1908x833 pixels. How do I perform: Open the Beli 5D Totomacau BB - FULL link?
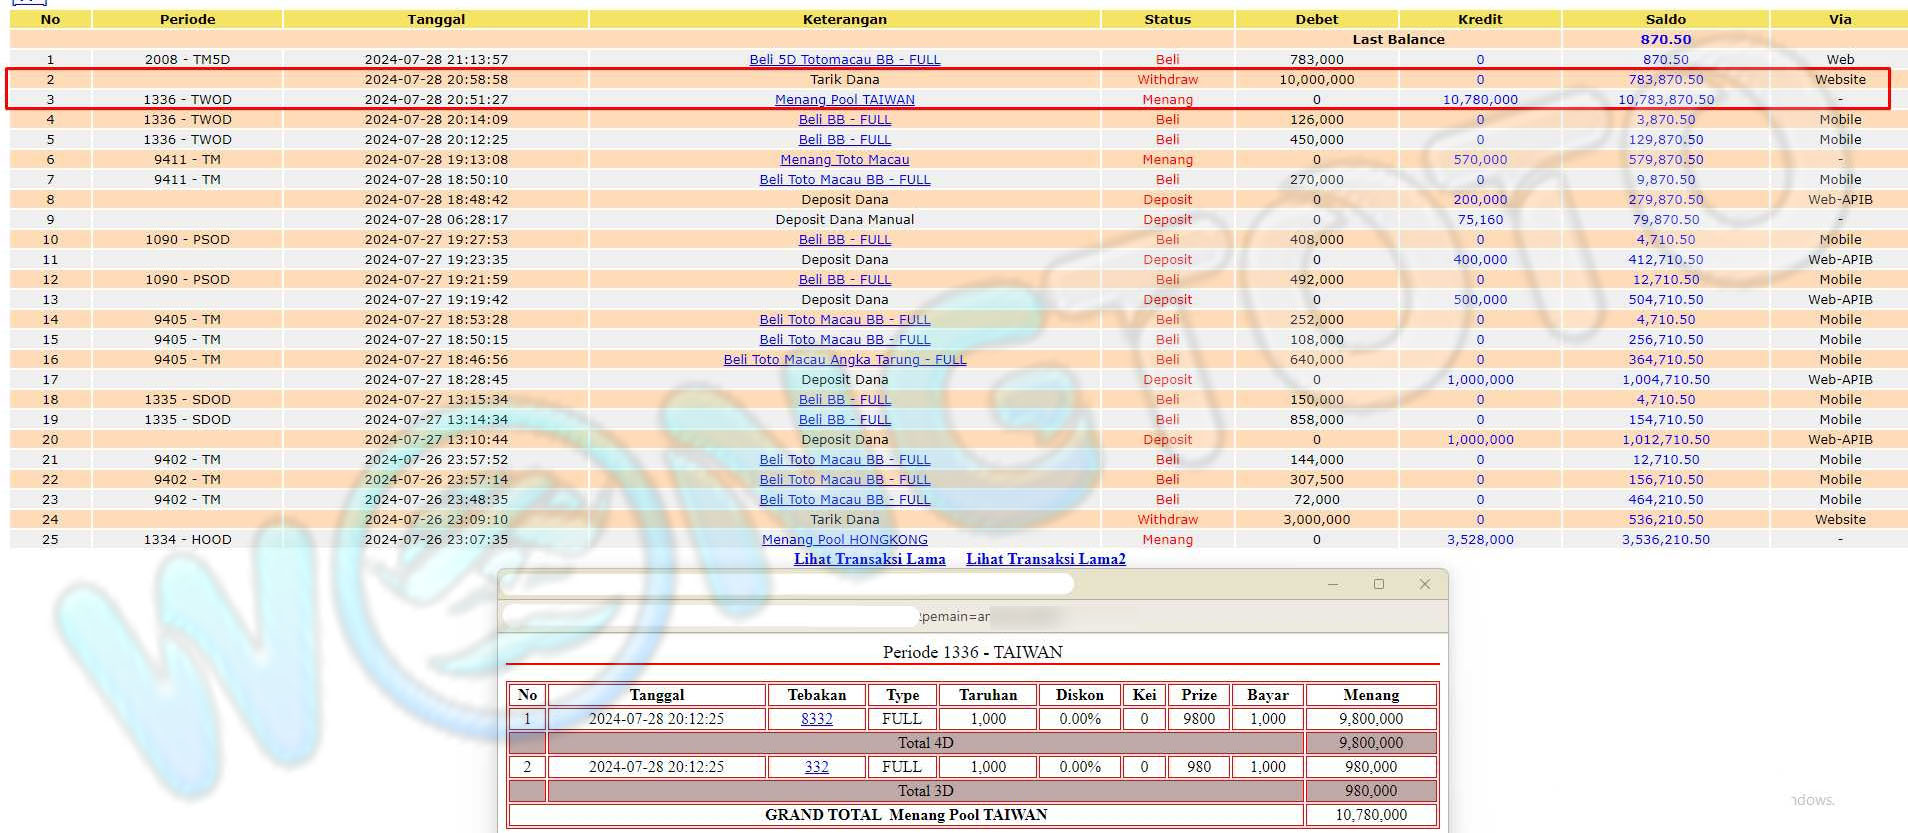pyautogui.click(x=844, y=60)
